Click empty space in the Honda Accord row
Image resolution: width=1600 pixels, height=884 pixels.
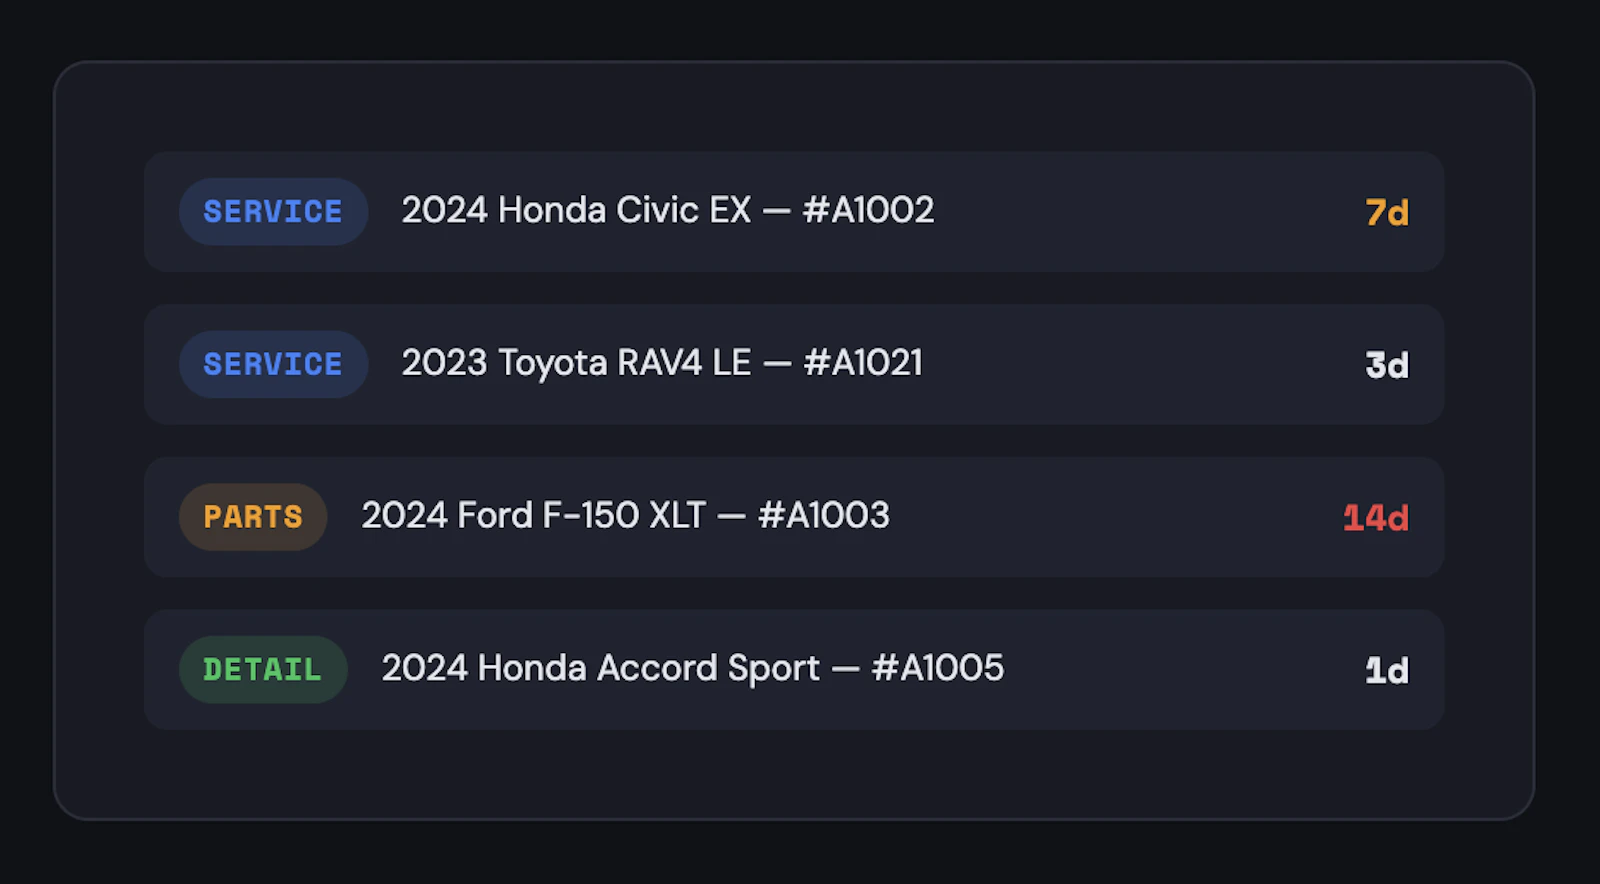click(1185, 669)
